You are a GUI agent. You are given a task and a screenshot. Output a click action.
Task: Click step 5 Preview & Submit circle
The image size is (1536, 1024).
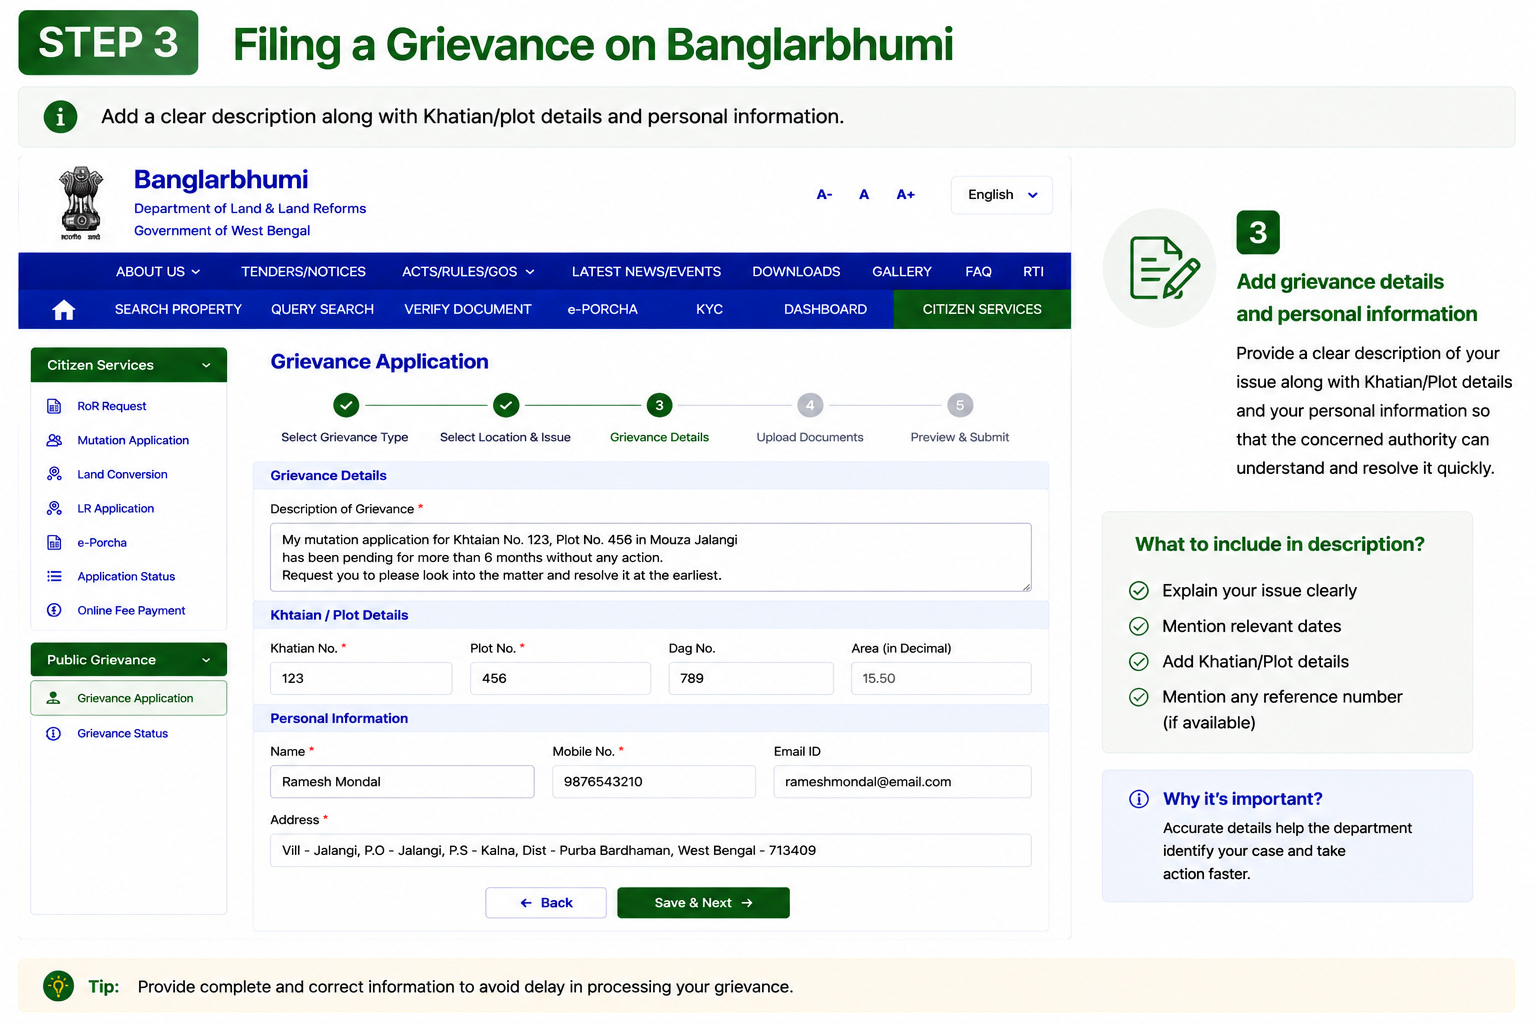tap(960, 405)
